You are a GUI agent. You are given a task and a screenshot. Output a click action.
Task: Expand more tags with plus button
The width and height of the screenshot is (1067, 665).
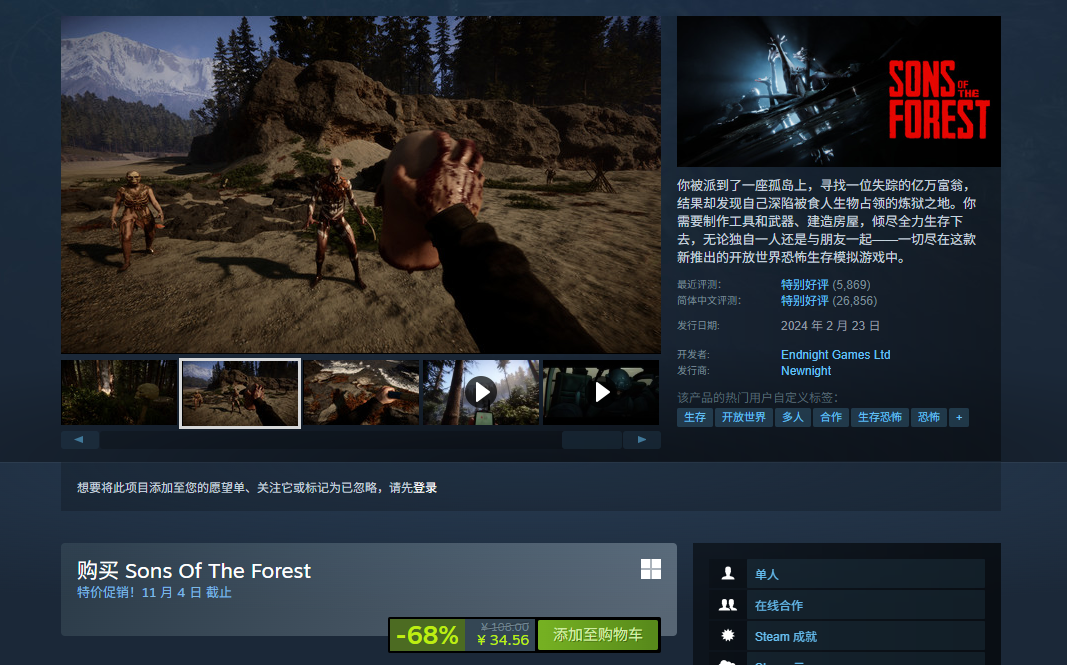[959, 417]
